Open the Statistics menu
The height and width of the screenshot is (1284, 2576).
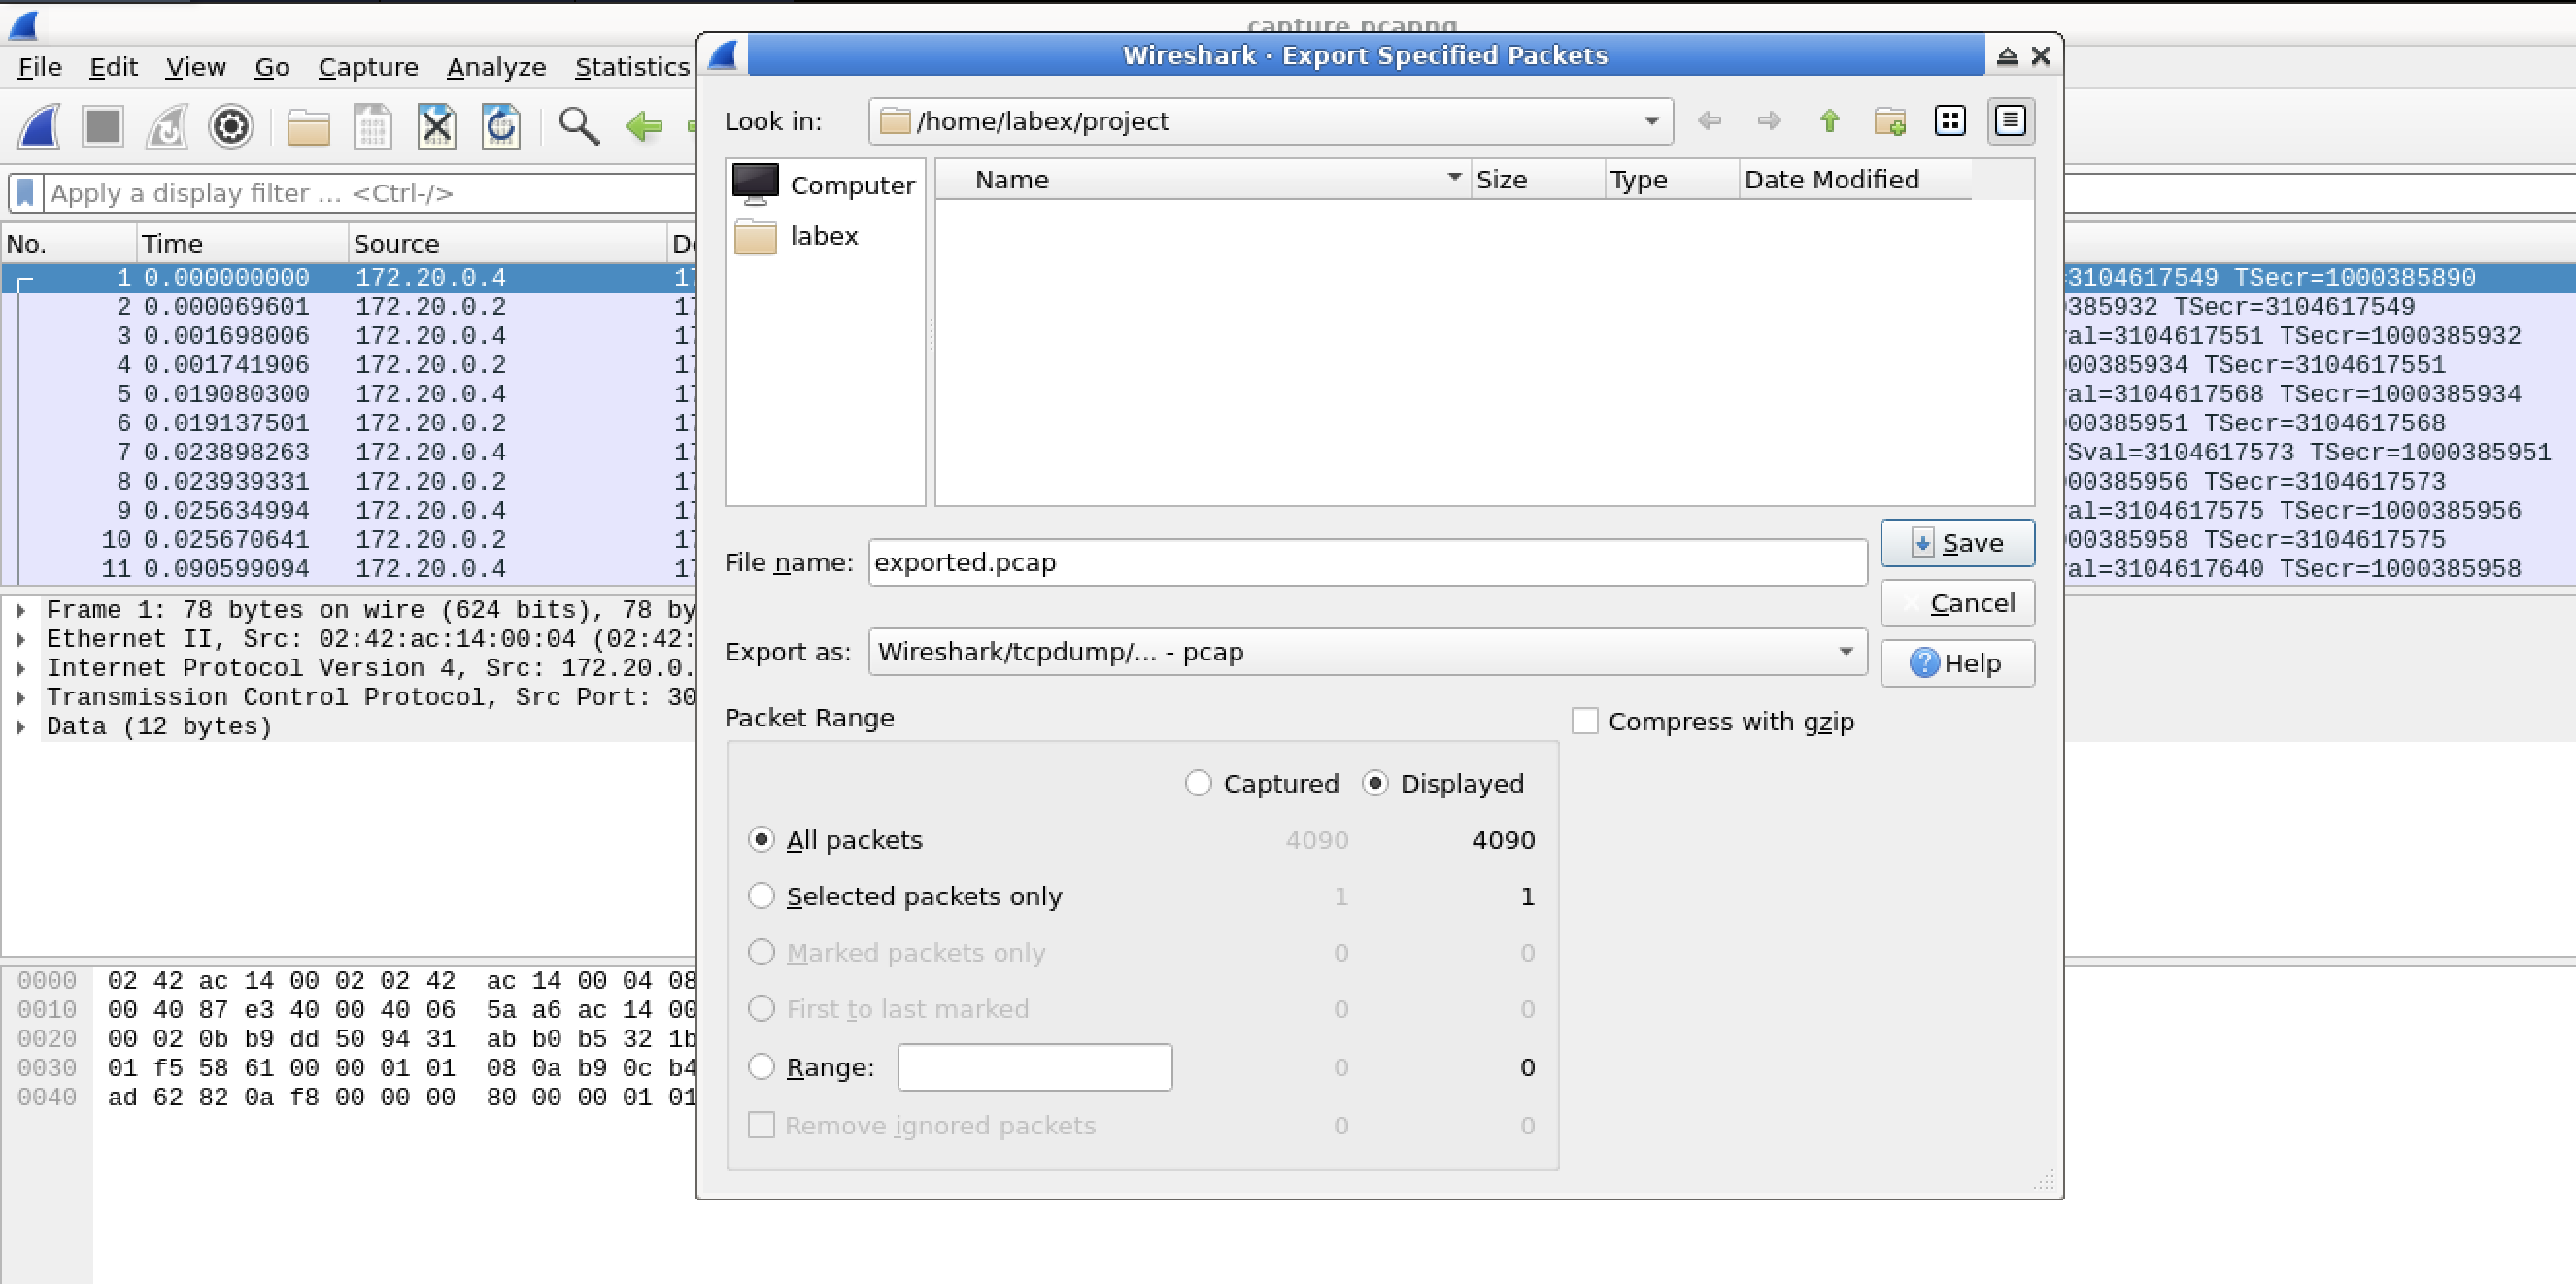pyautogui.click(x=631, y=66)
